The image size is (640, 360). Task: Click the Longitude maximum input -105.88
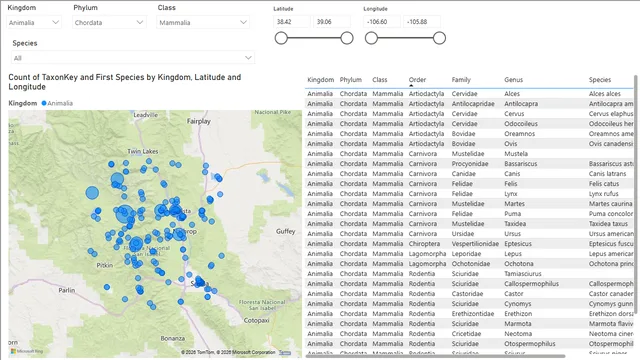point(422,22)
